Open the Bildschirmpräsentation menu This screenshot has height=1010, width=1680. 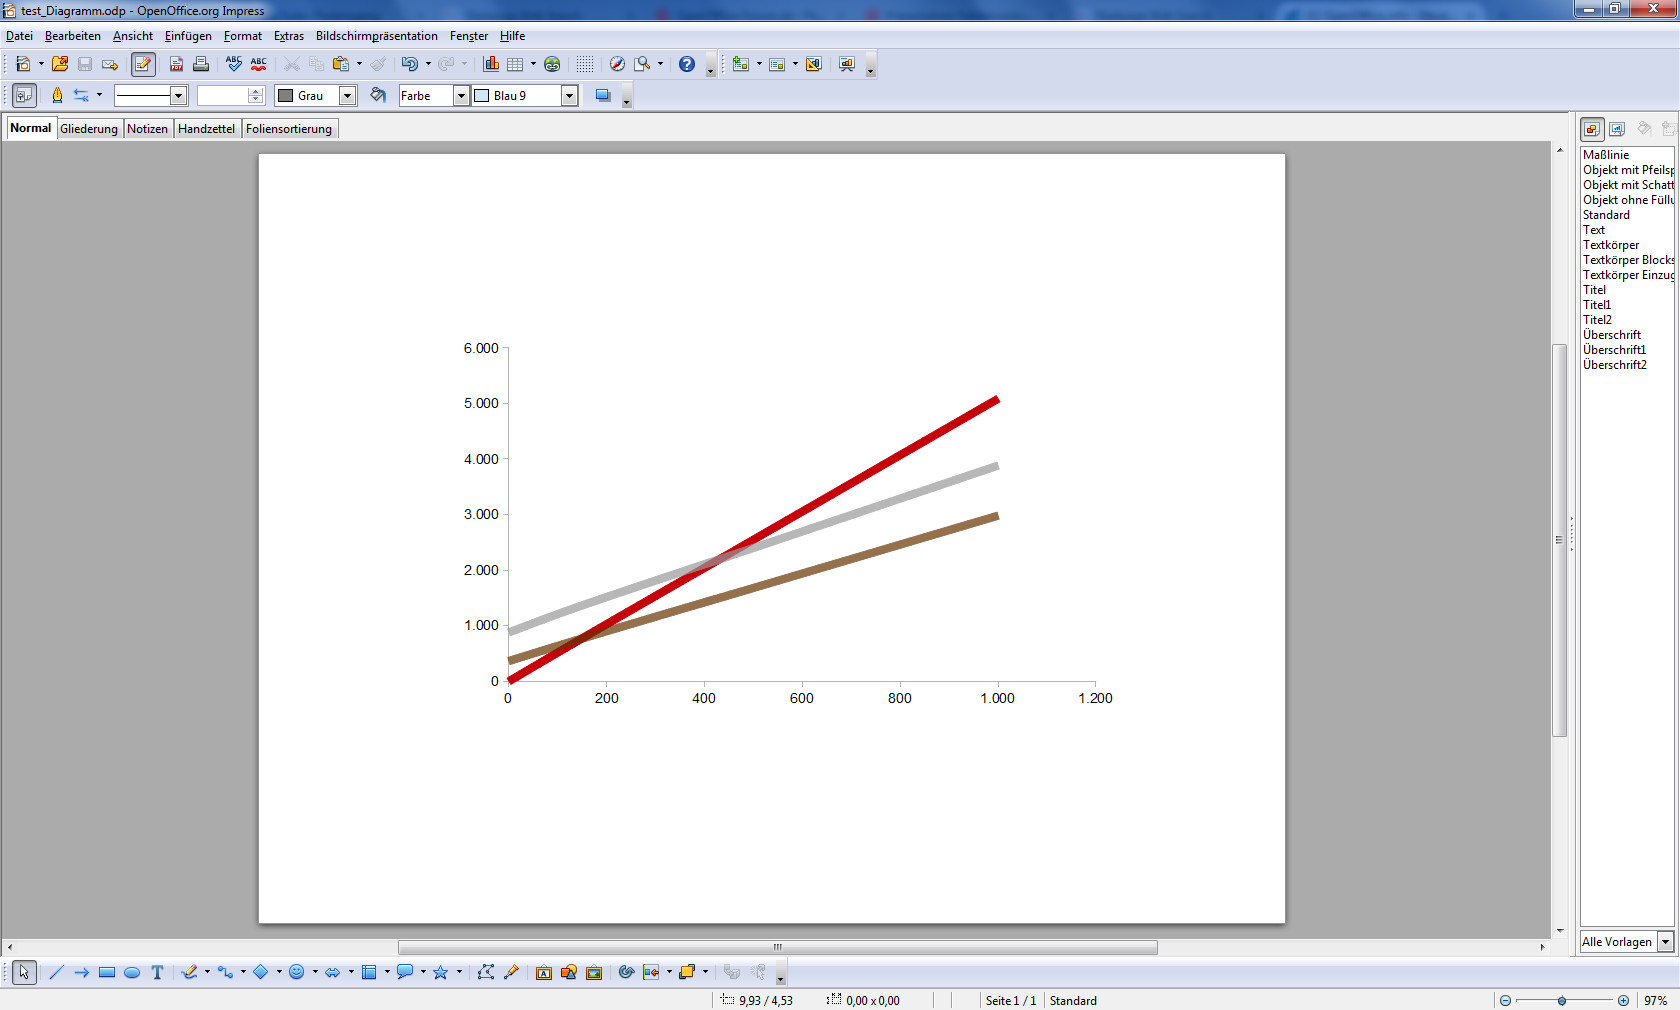tap(376, 36)
